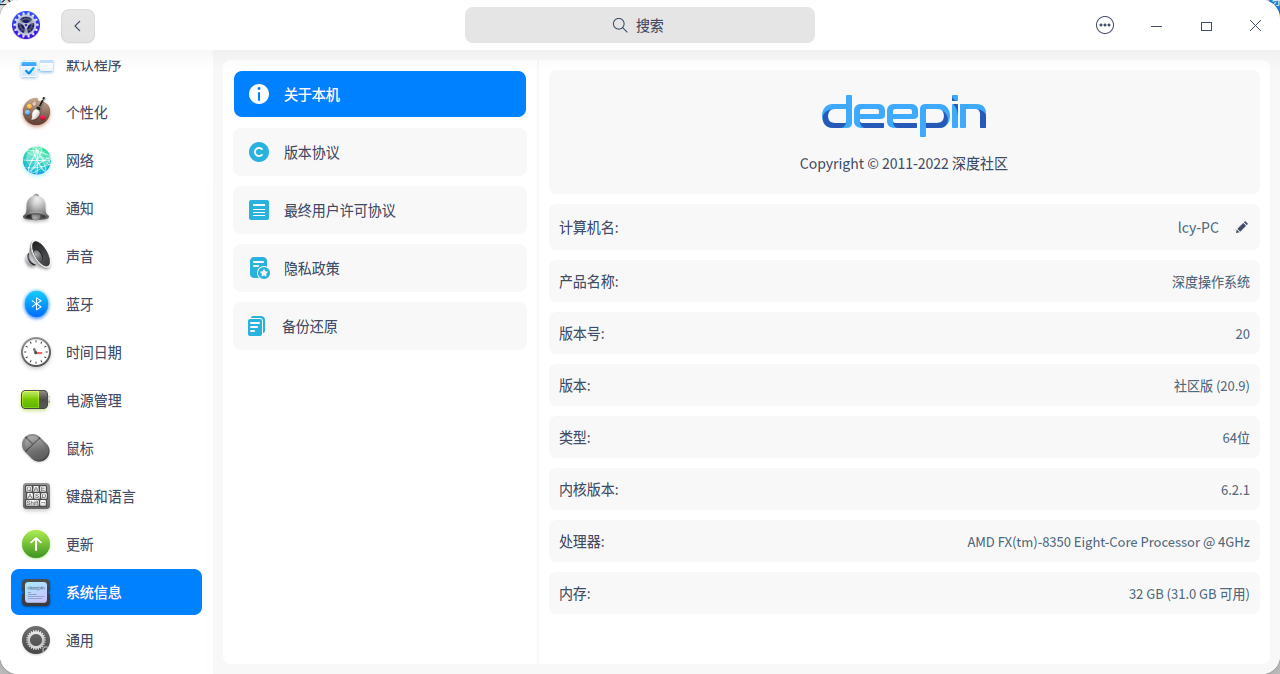
Task: Open the 电源管理 battery icon
Action: point(37,401)
